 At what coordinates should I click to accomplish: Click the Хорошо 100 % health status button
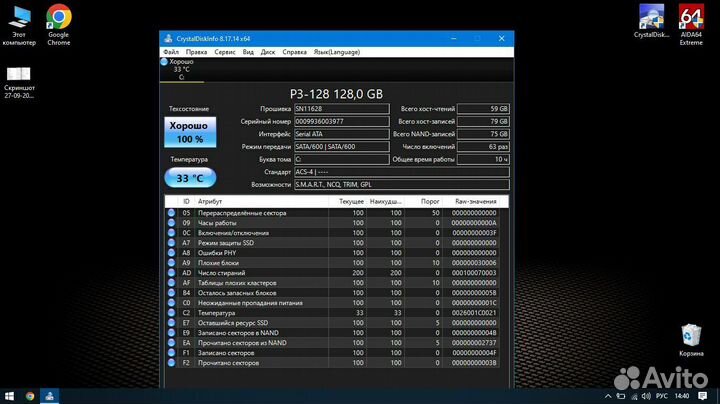[190, 132]
